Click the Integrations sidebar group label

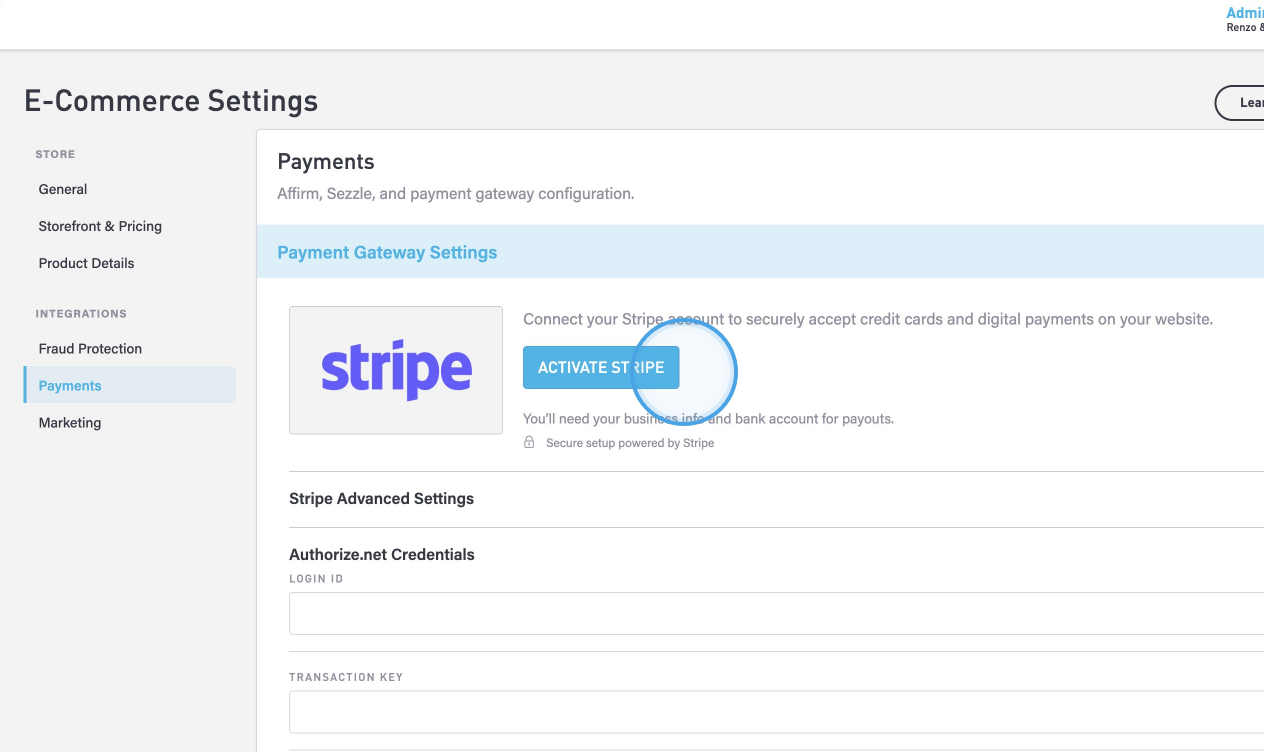[81, 314]
